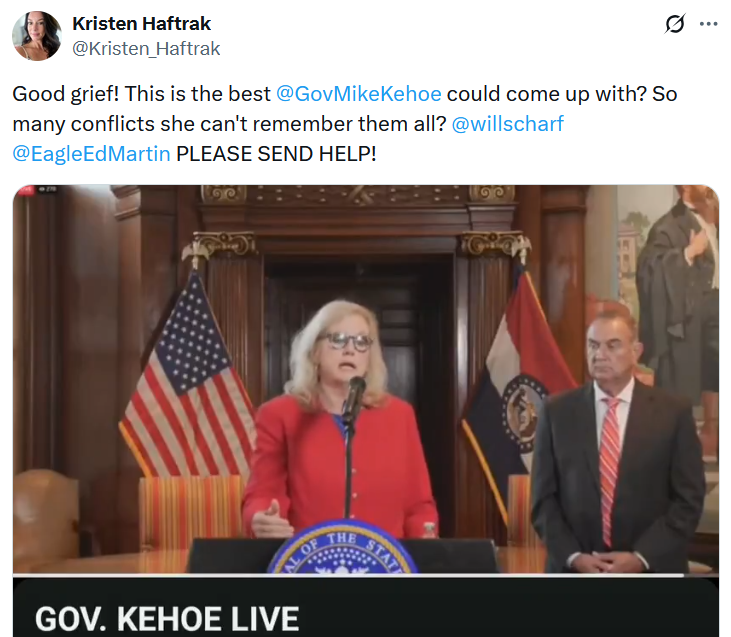Click the woman speaking in red jacket
The image size is (731, 637).
click(x=339, y=420)
